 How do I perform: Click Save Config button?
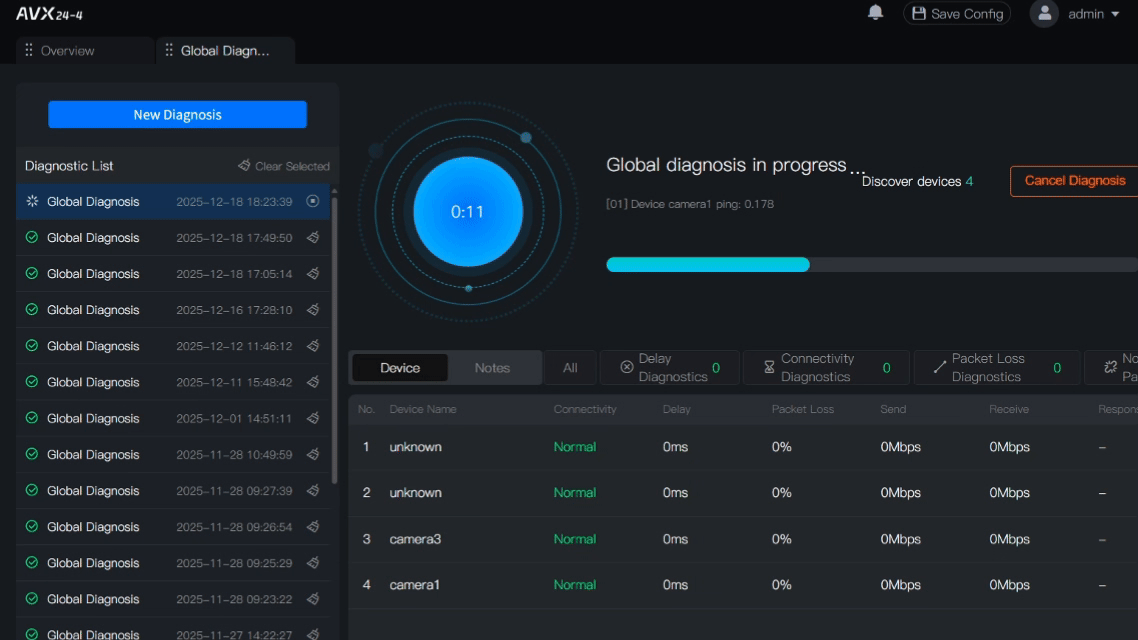[x=957, y=14]
